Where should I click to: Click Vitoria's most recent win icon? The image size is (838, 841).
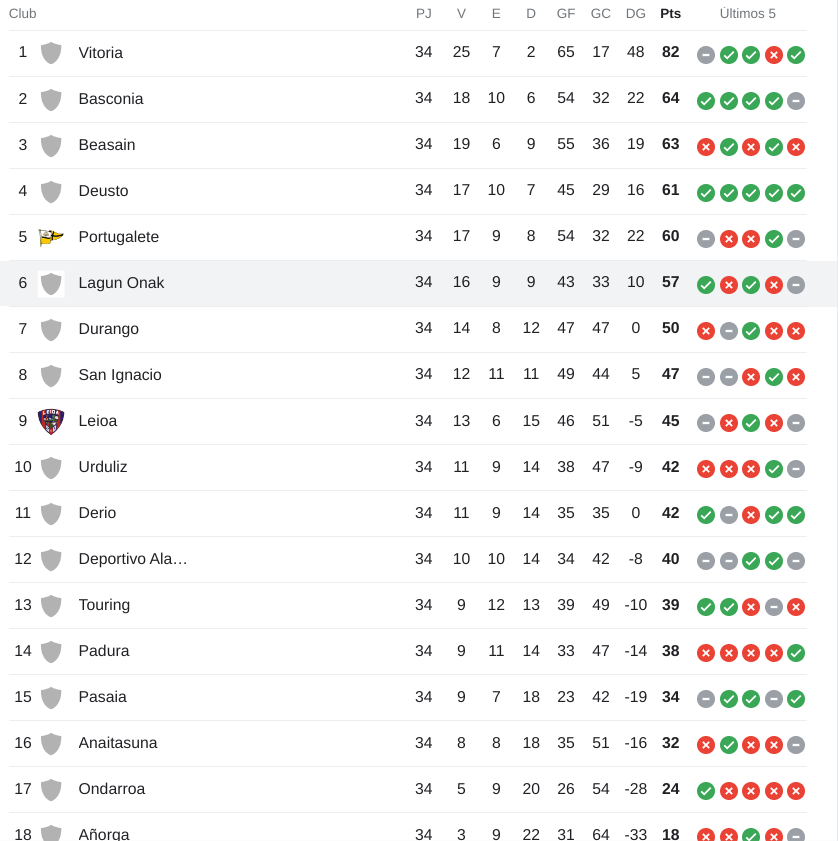pyautogui.click(x=796, y=55)
